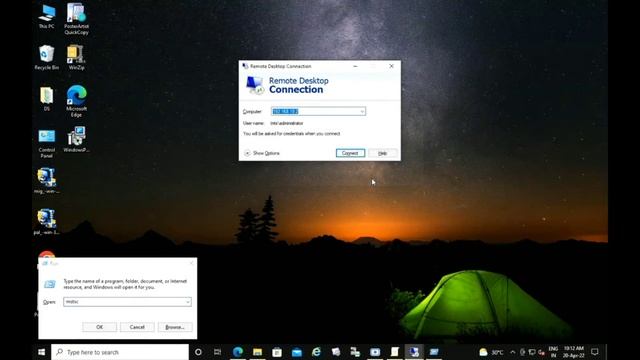Viewport: 640px width, 360px height.
Task: Click the Remote Desktop Connection taskbar icon
Action: (414, 352)
